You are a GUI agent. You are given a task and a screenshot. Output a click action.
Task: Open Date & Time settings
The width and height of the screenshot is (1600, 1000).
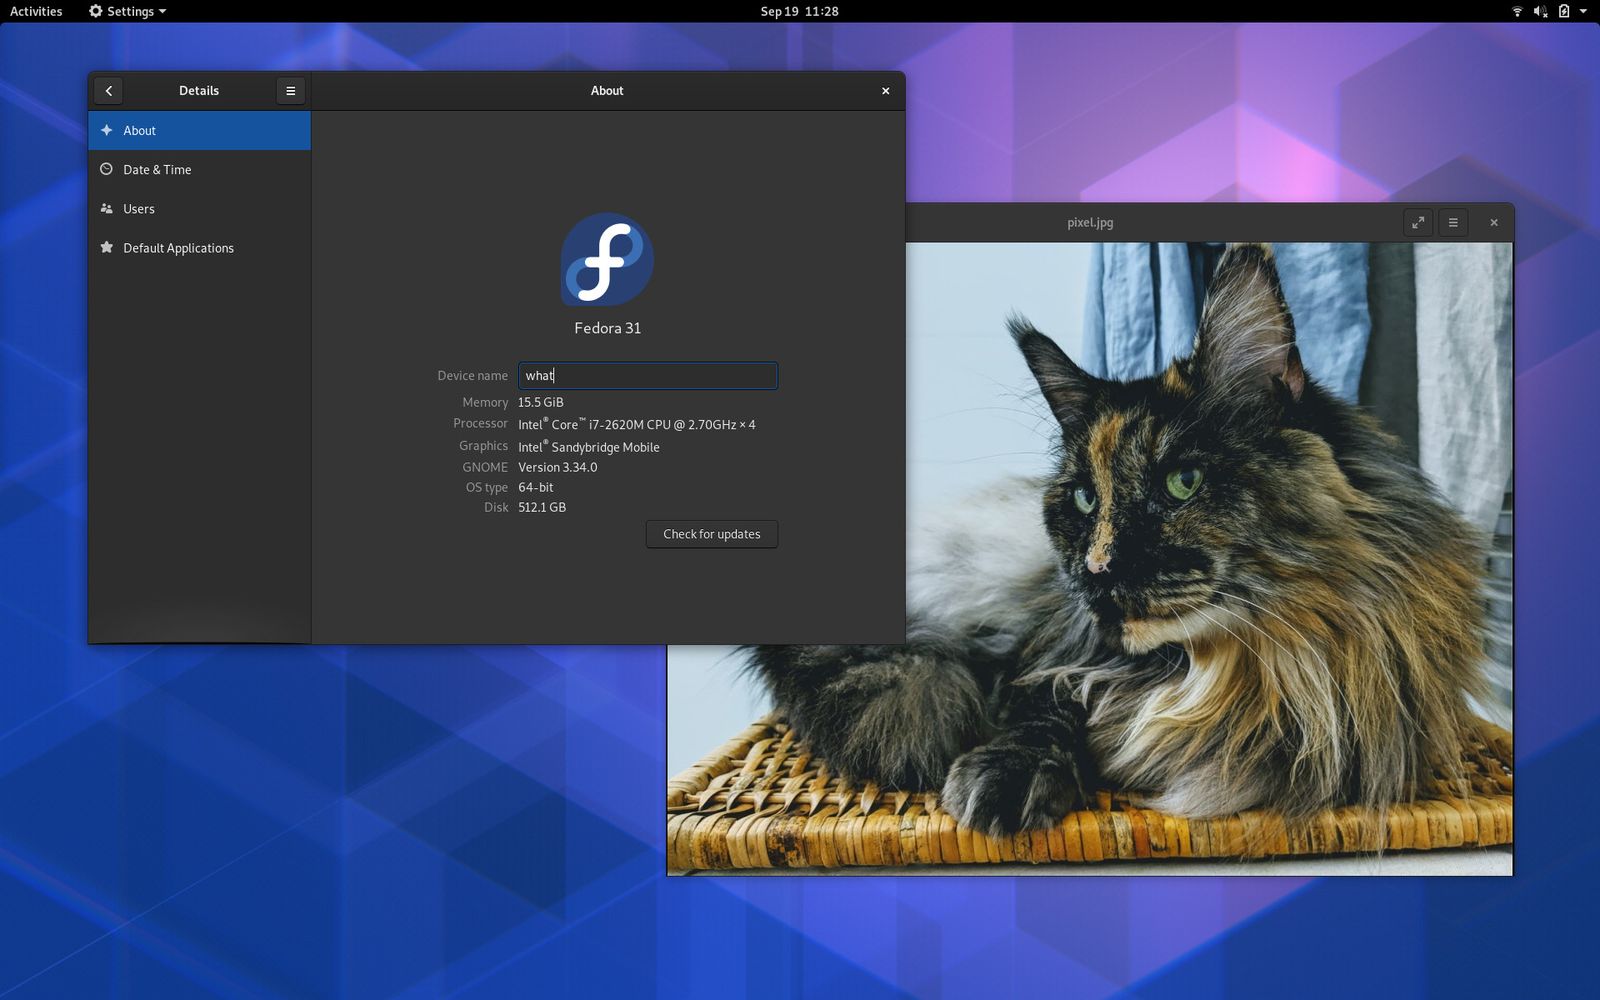click(x=157, y=169)
